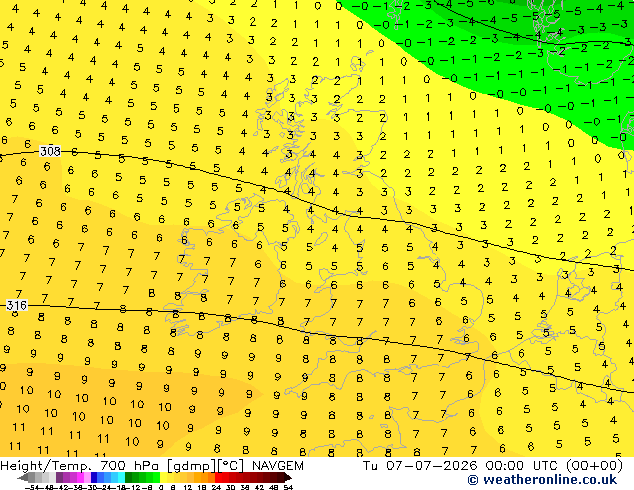This screenshot has height=490, width=634.
Task: Click the 308 height contour label
Action: point(50,152)
